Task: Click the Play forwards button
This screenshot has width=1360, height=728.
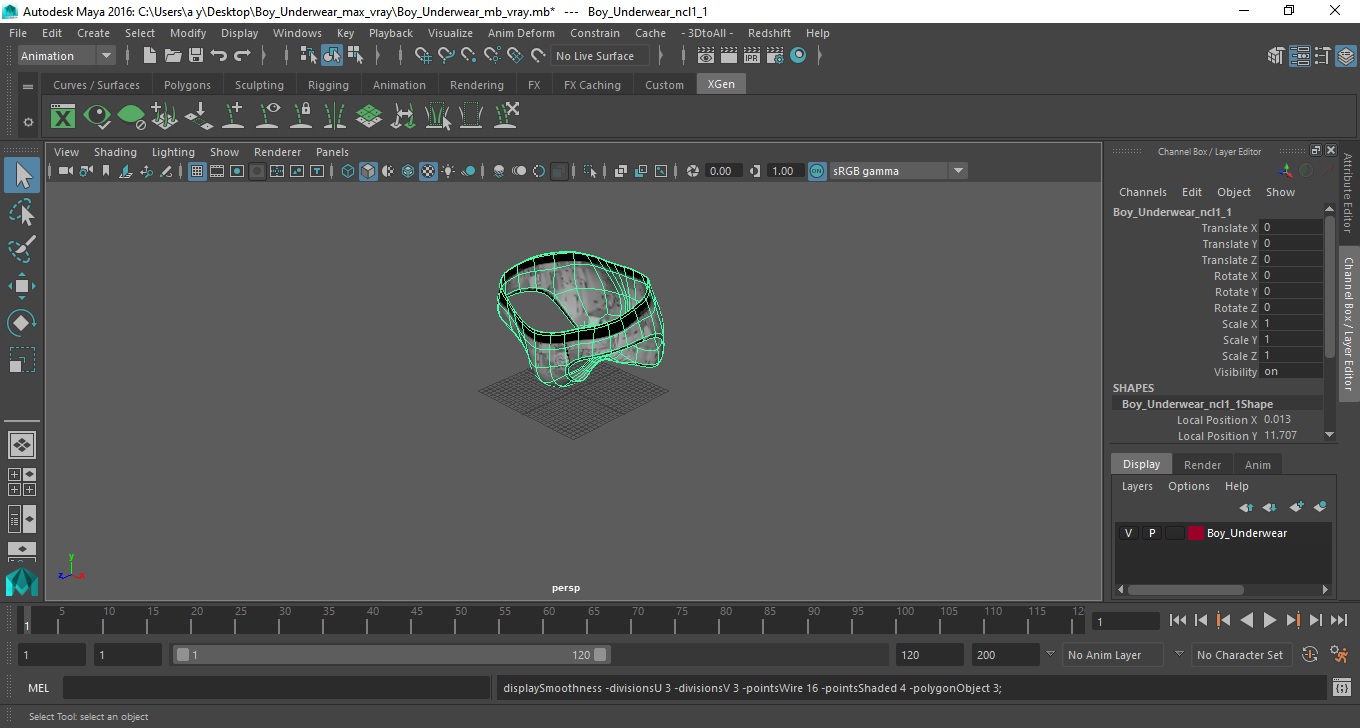Action: pyautogui.click(x=1269, y=621)
